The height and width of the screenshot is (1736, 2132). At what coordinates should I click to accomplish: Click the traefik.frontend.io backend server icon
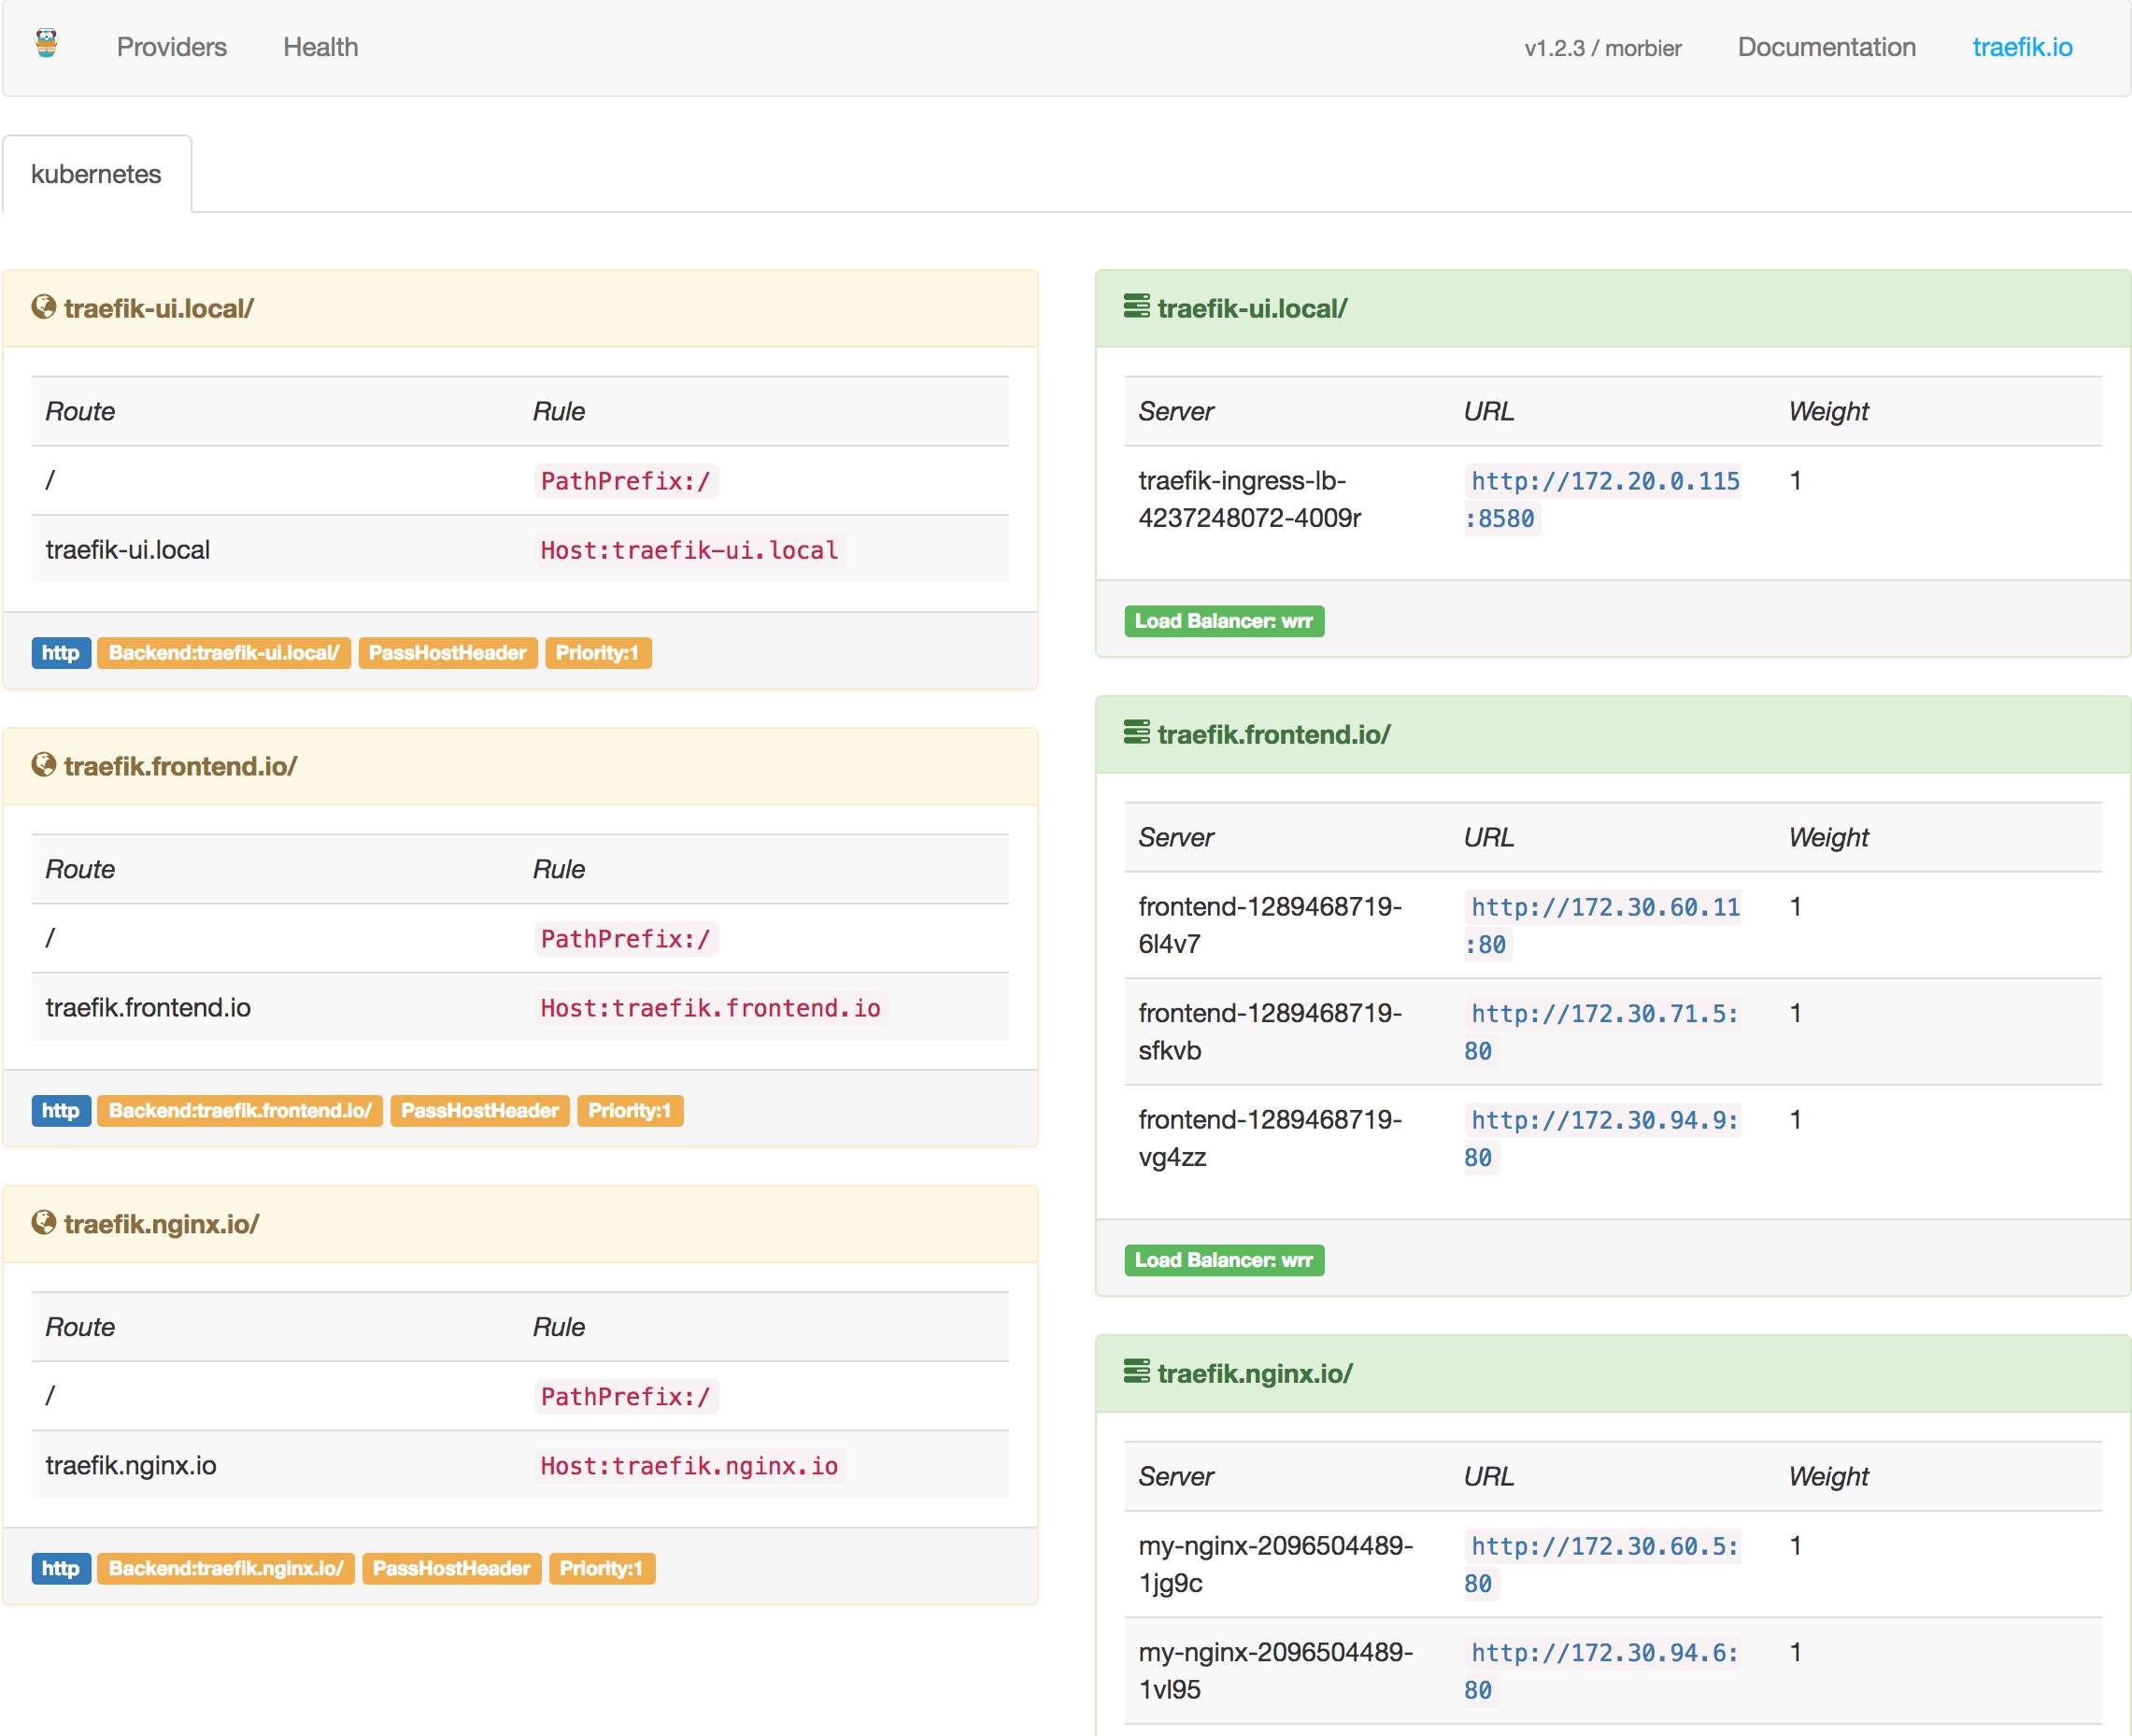(1137, 733)
